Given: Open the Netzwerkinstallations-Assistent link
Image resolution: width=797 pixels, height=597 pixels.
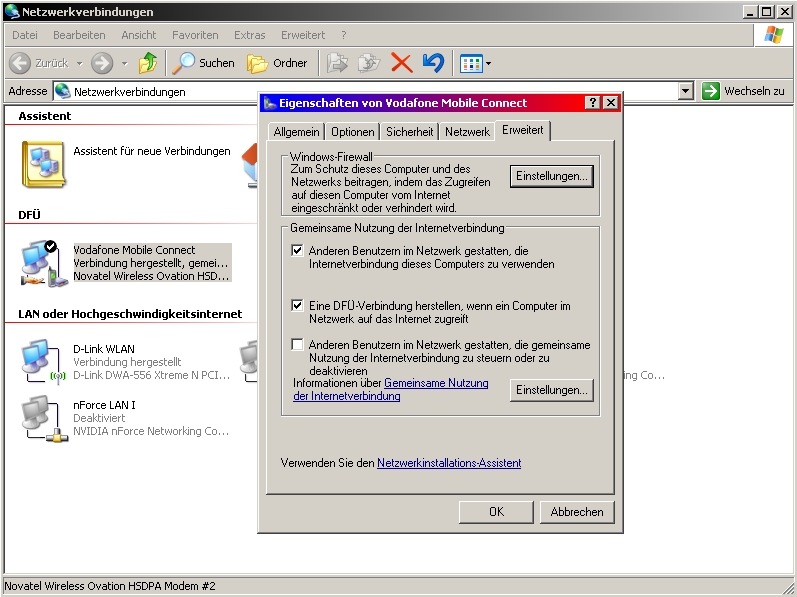Looking at the screenshot, I should coord(449,463).
